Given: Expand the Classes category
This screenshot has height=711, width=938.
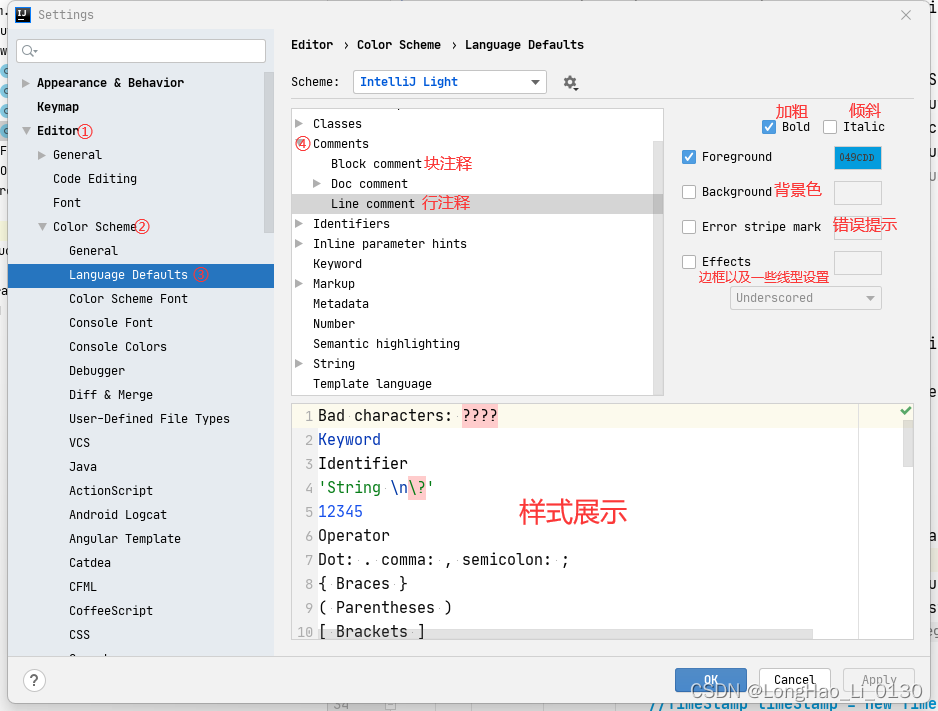Looking at the screenshot, I should (x=299, y=124).
